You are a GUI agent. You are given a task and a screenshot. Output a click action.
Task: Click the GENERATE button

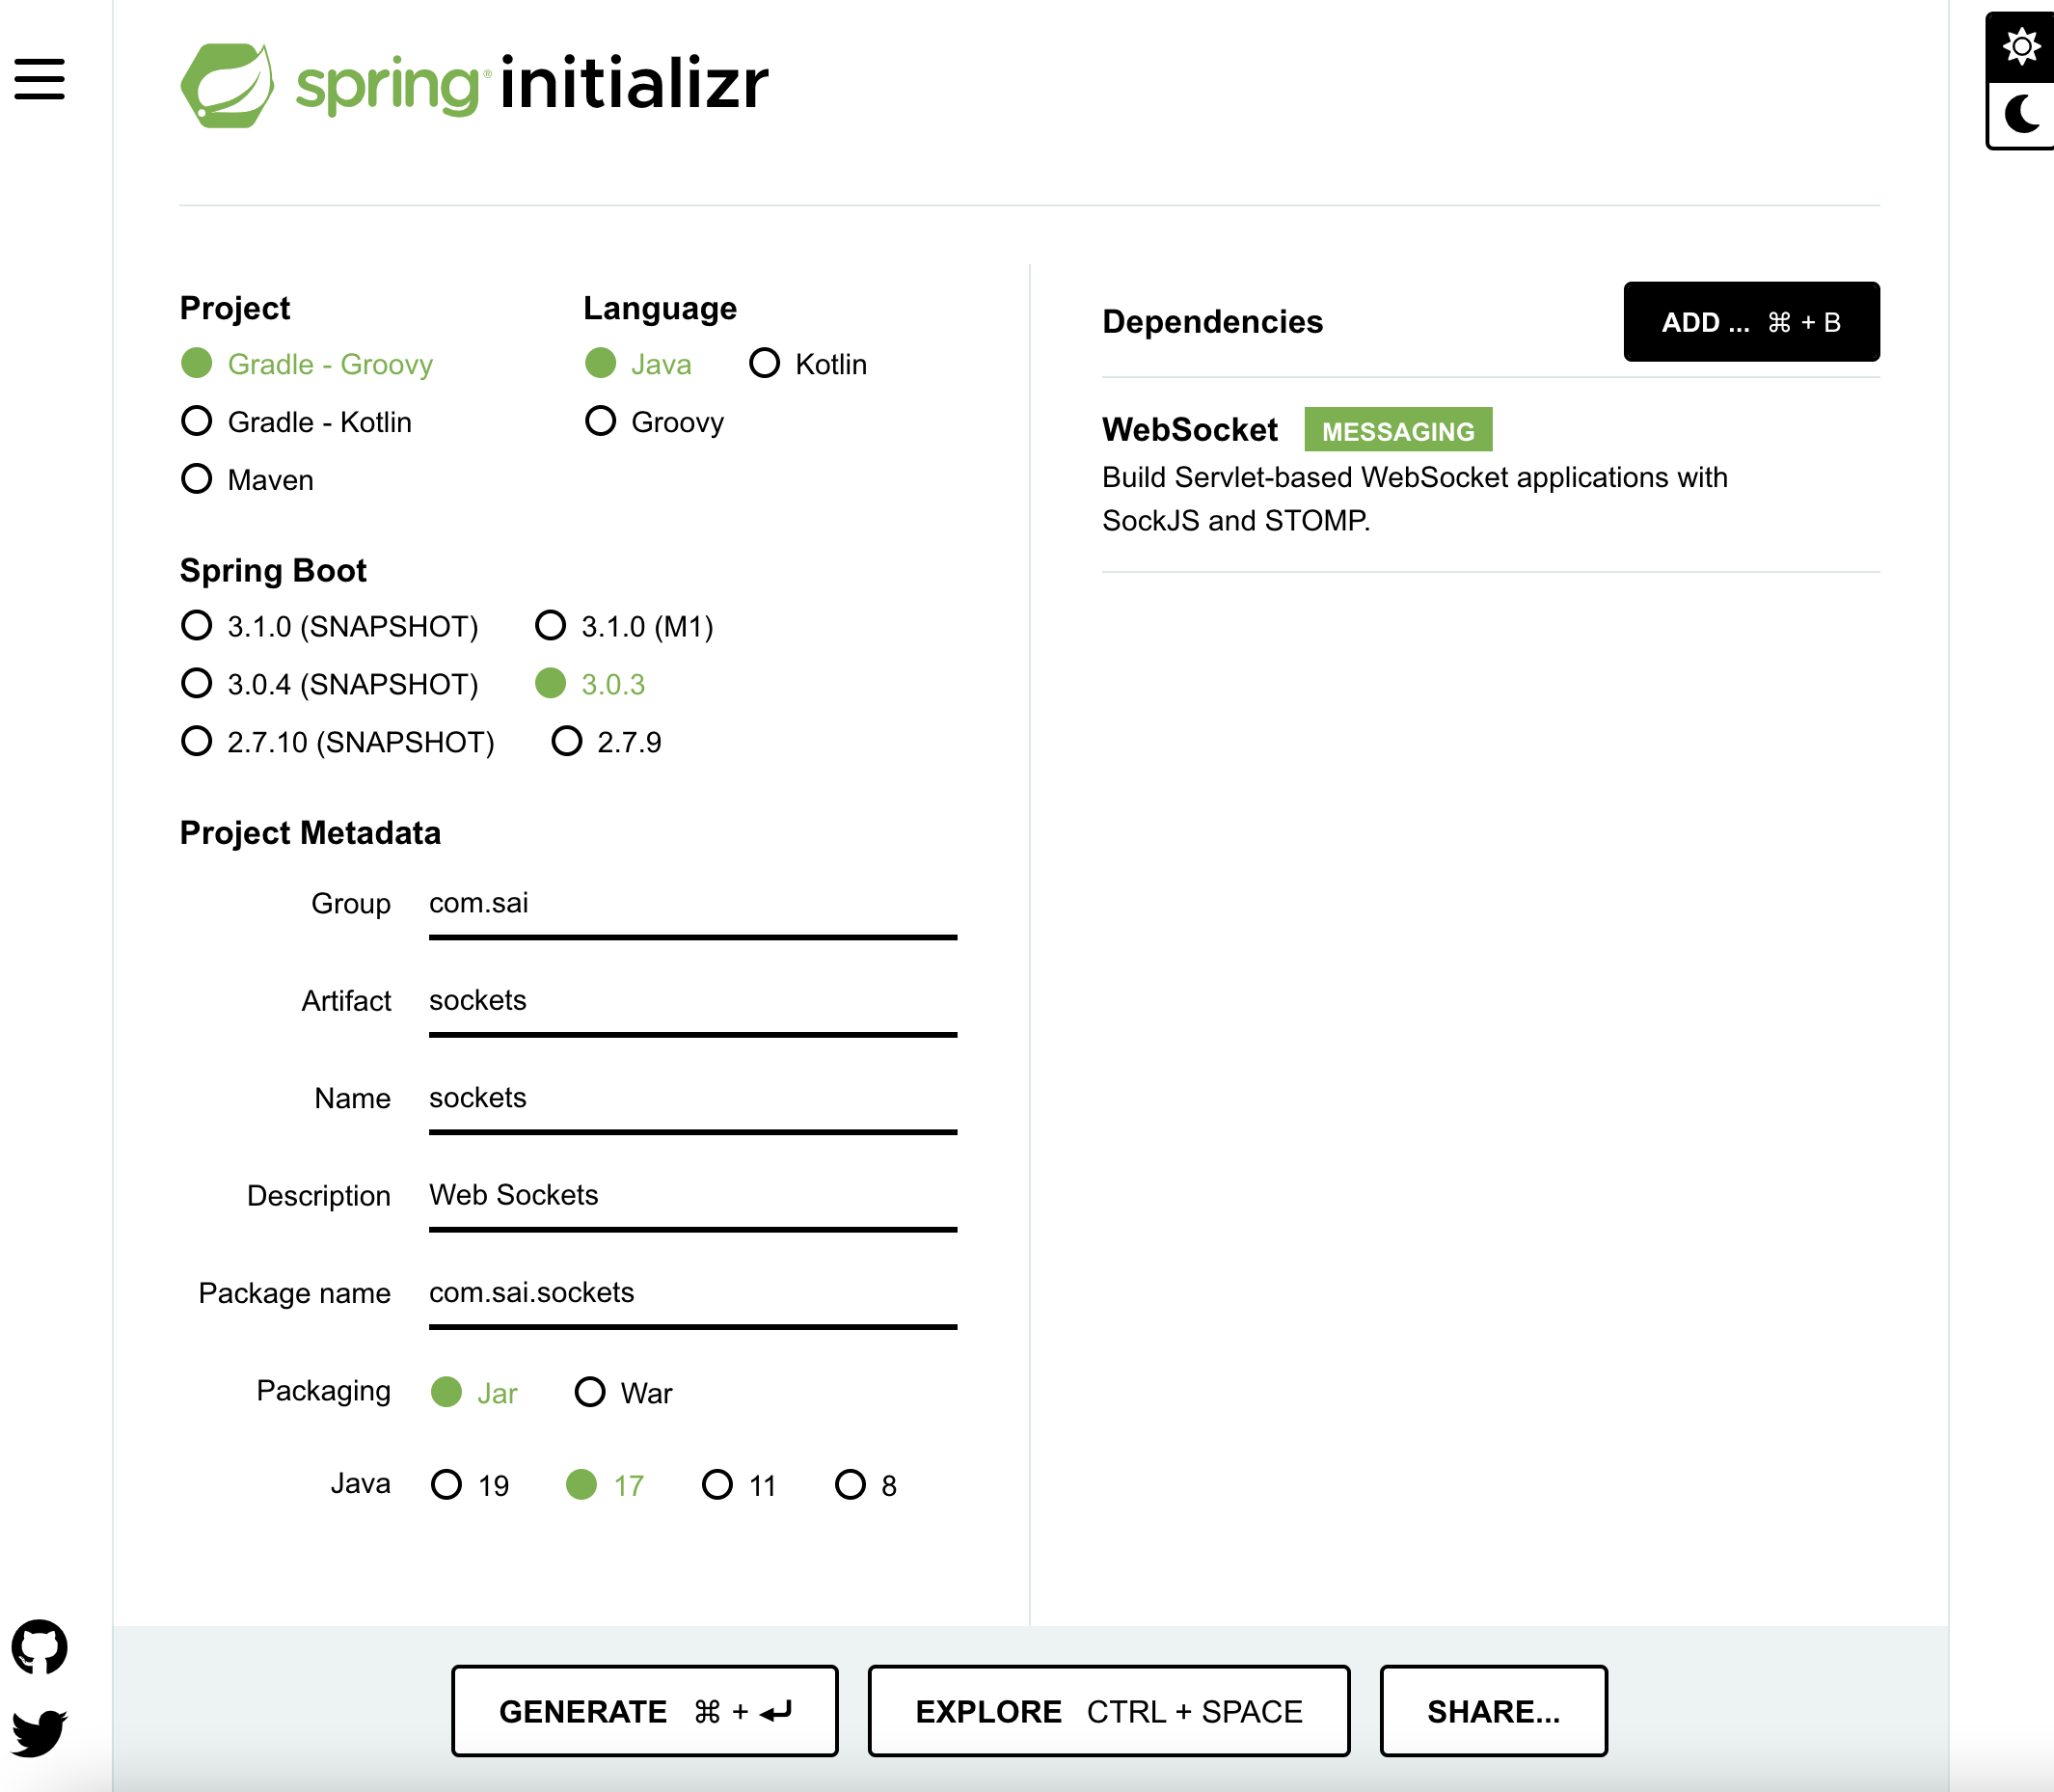click(643, 1710)
